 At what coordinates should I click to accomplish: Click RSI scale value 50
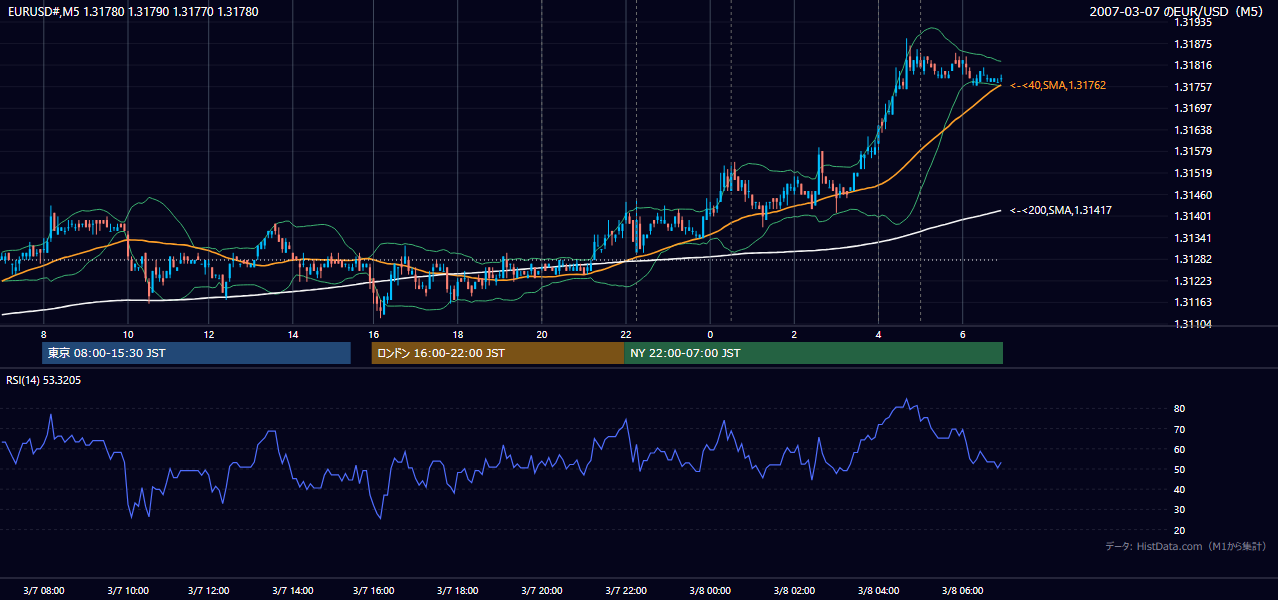pos(1180,469)
